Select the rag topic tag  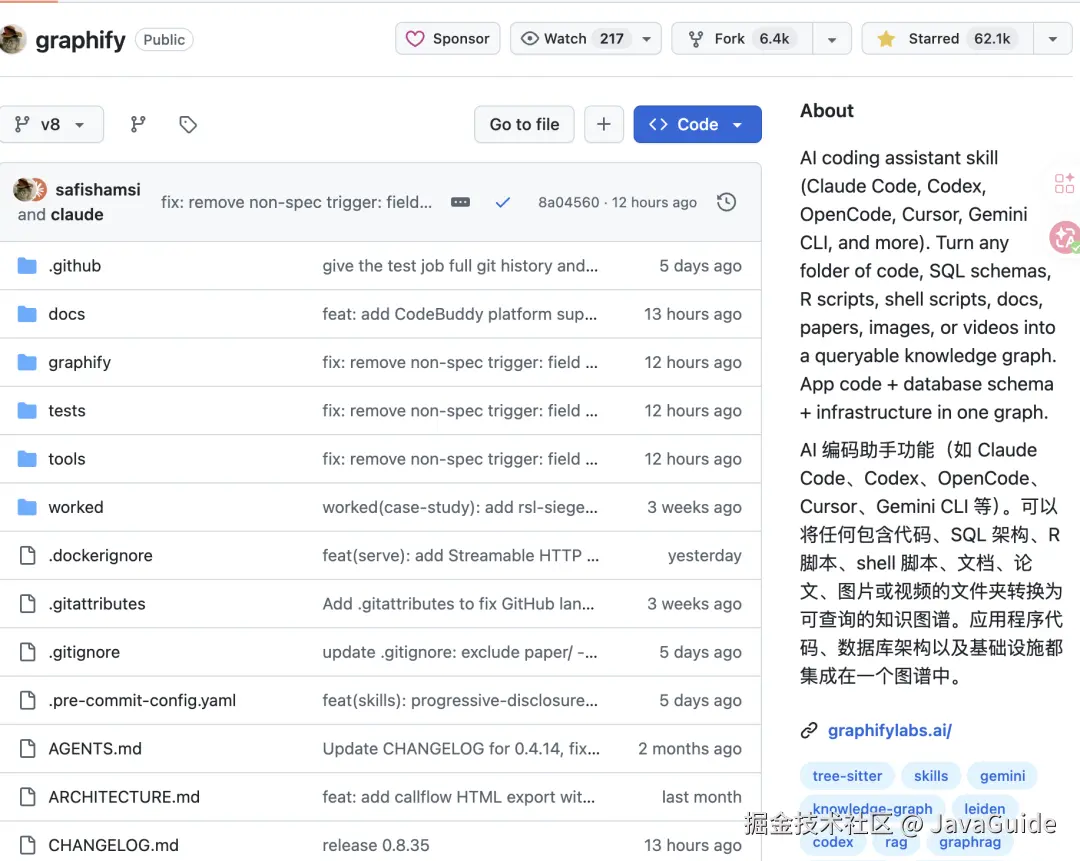click(895, 842)
